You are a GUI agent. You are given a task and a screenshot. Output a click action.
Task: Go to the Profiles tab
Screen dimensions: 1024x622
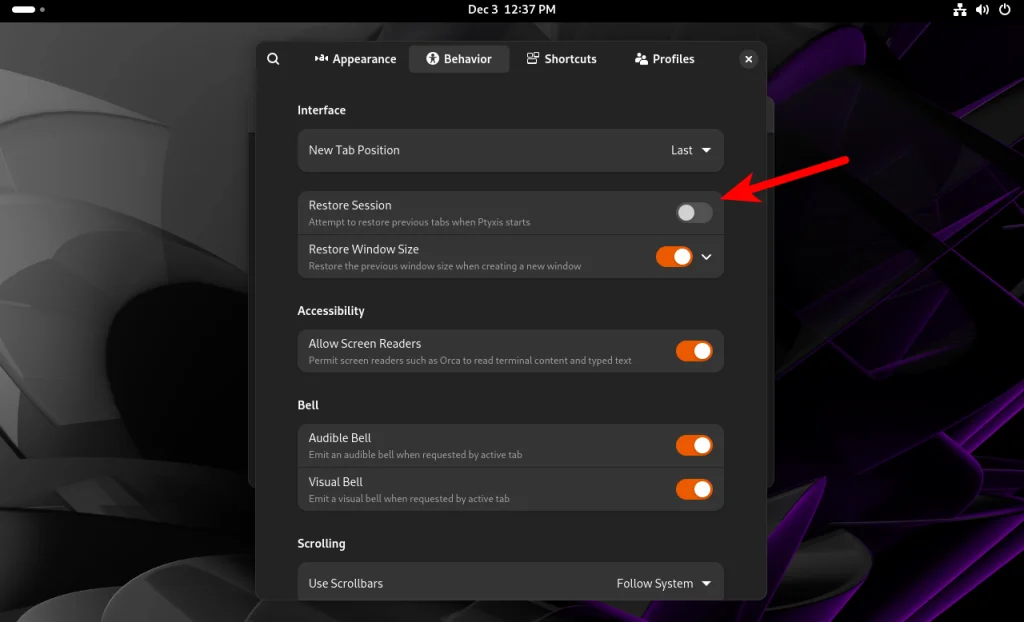pyautogui.click(x=665, y=59)
